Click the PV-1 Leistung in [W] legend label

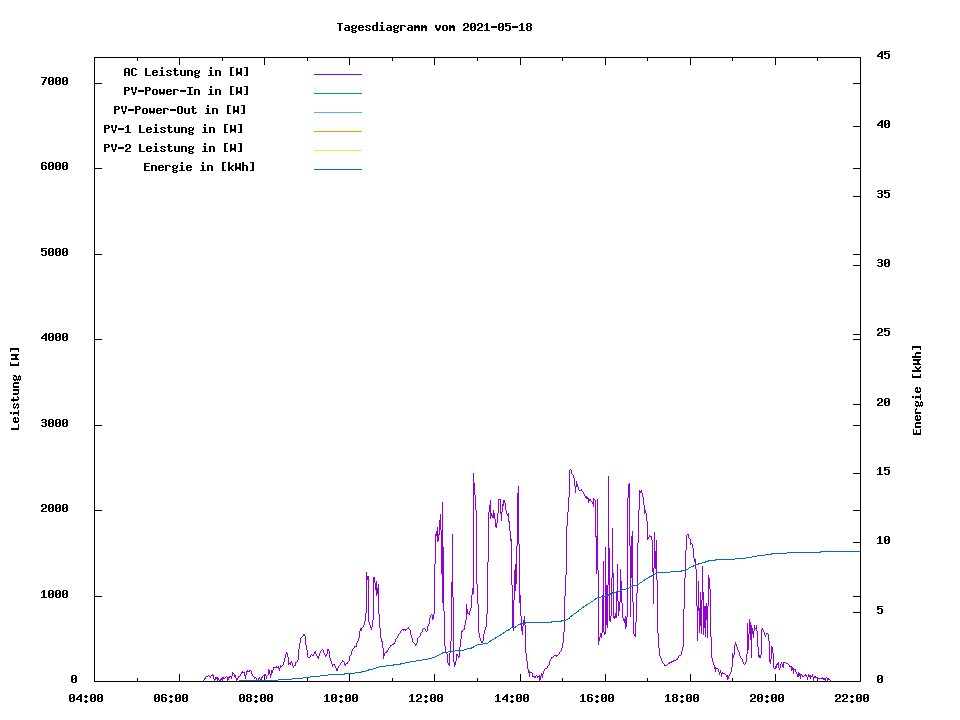[173, 129]
